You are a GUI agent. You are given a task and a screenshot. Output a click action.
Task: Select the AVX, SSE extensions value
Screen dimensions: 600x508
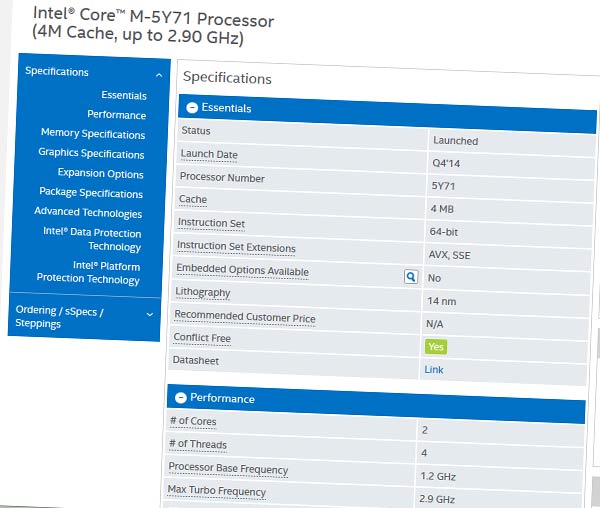pos(450,255)
